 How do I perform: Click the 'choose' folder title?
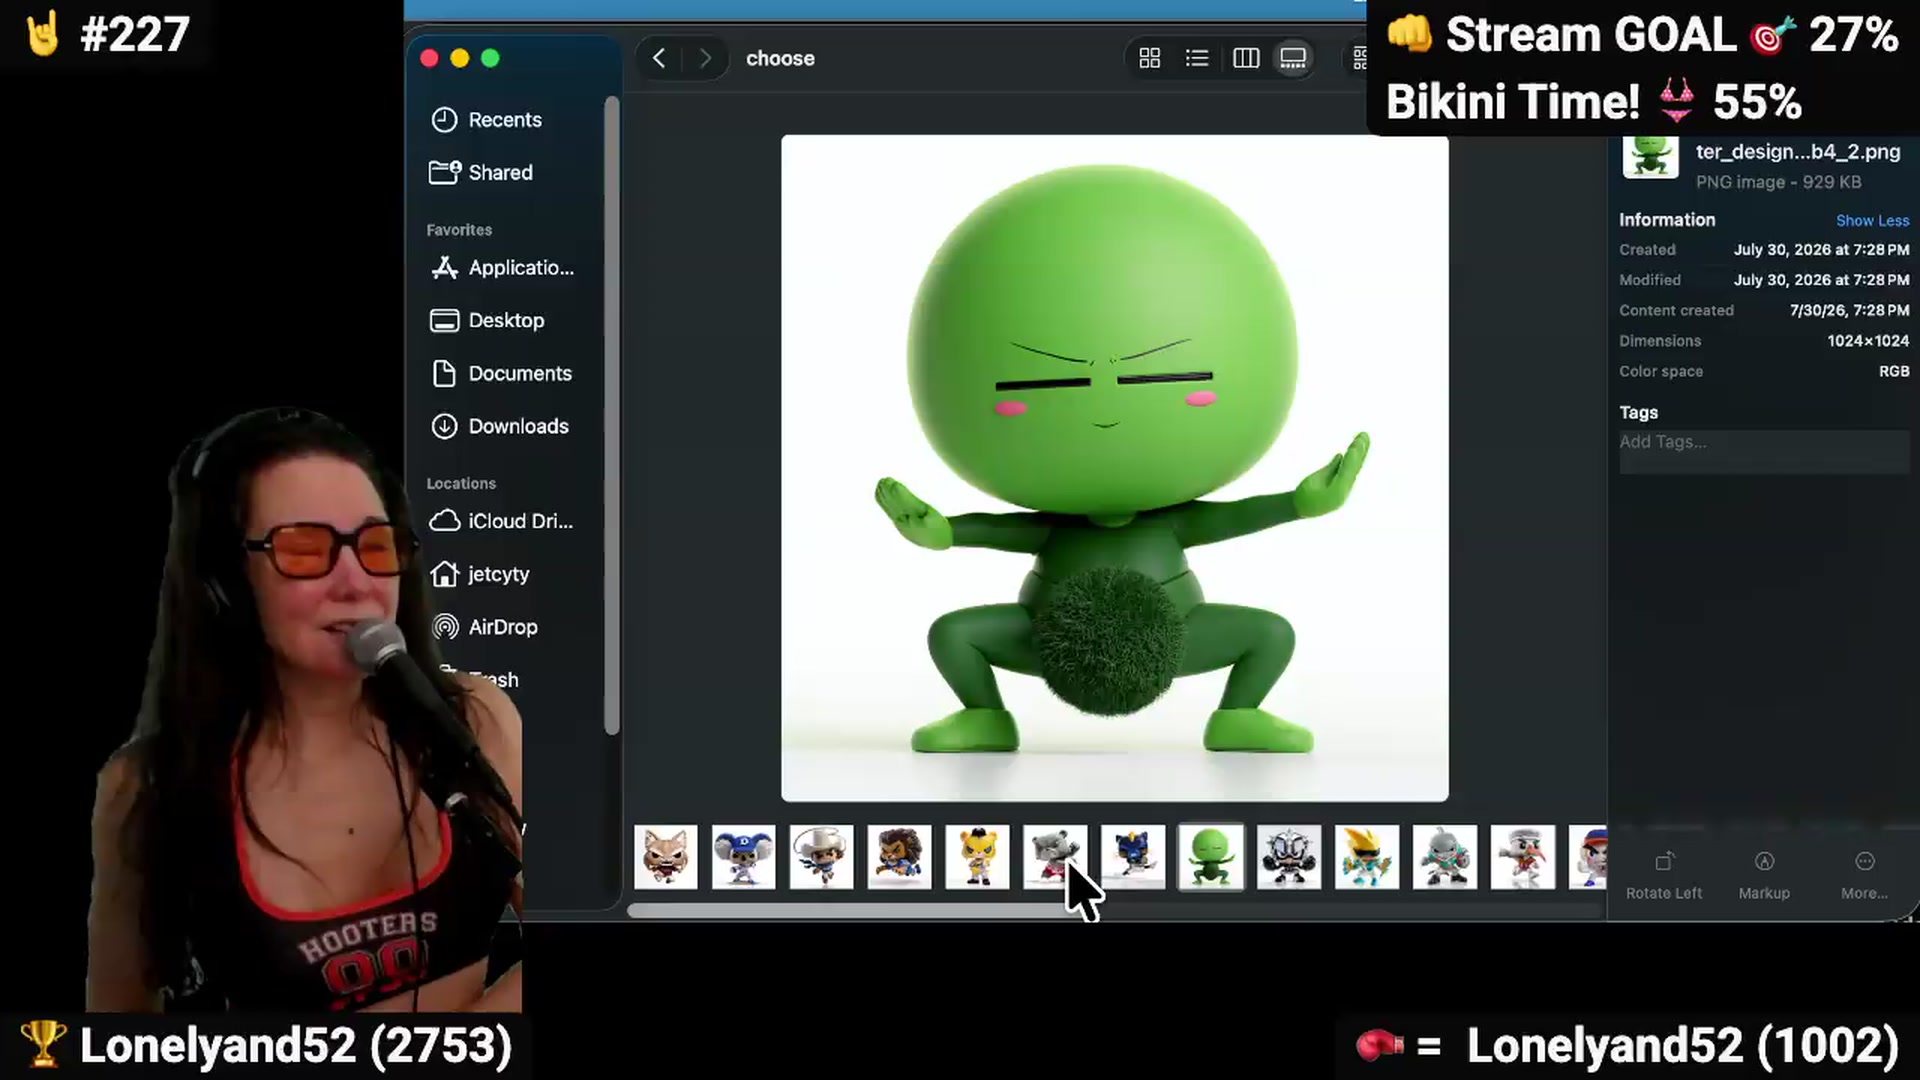780,59
